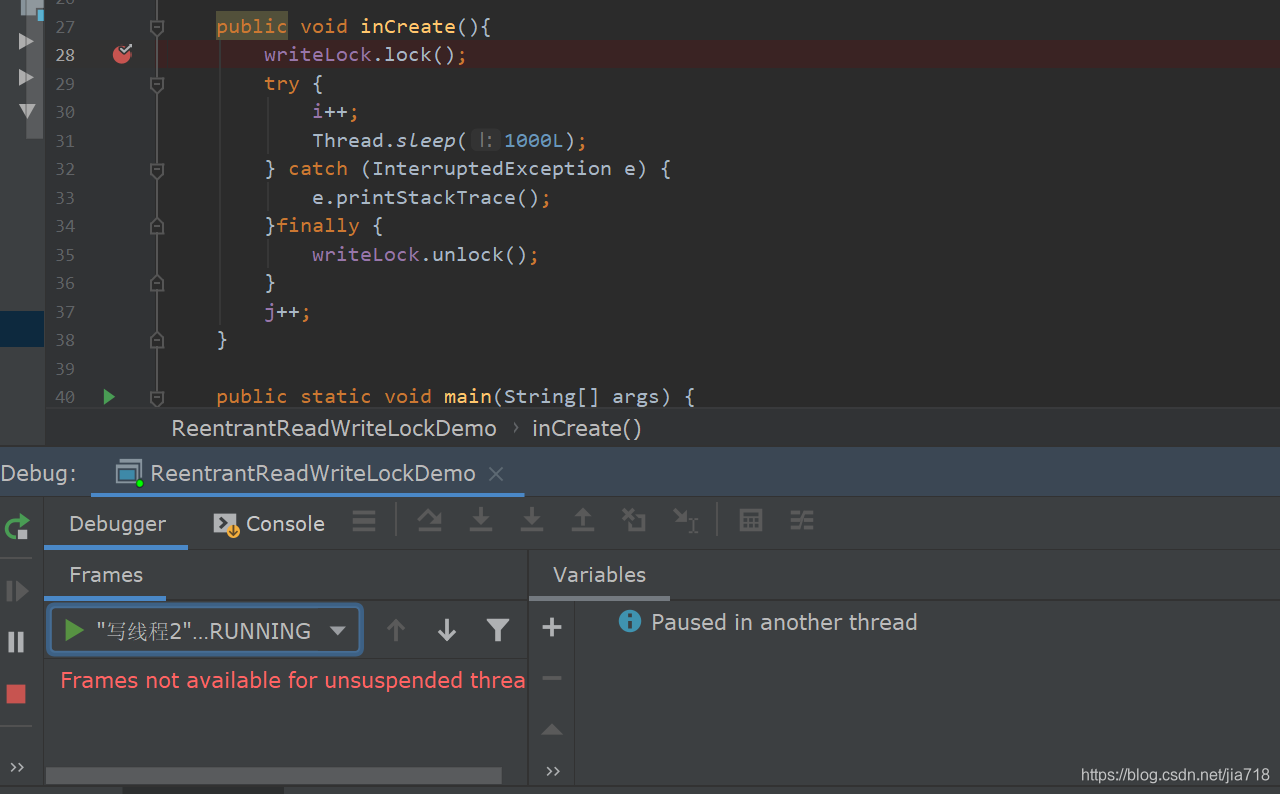The image size is (1280, 794).
Task: Click the Step Into debugger icon
Action: (x=481, y=520)
